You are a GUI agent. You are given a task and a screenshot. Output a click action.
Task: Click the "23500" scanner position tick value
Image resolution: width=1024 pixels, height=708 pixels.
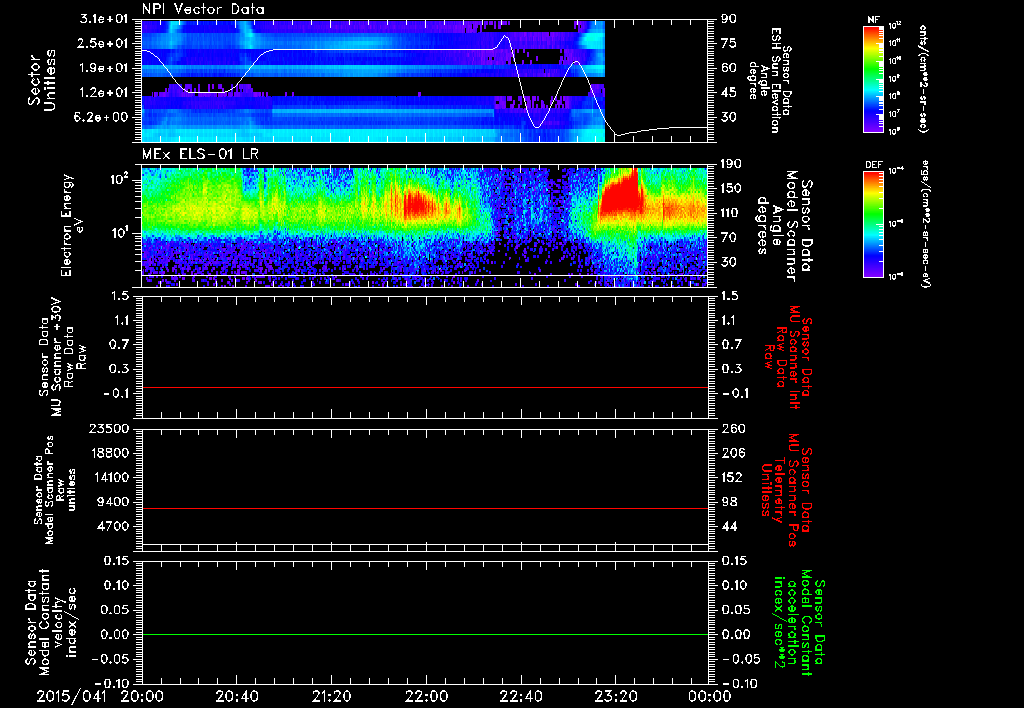[110, 429]
